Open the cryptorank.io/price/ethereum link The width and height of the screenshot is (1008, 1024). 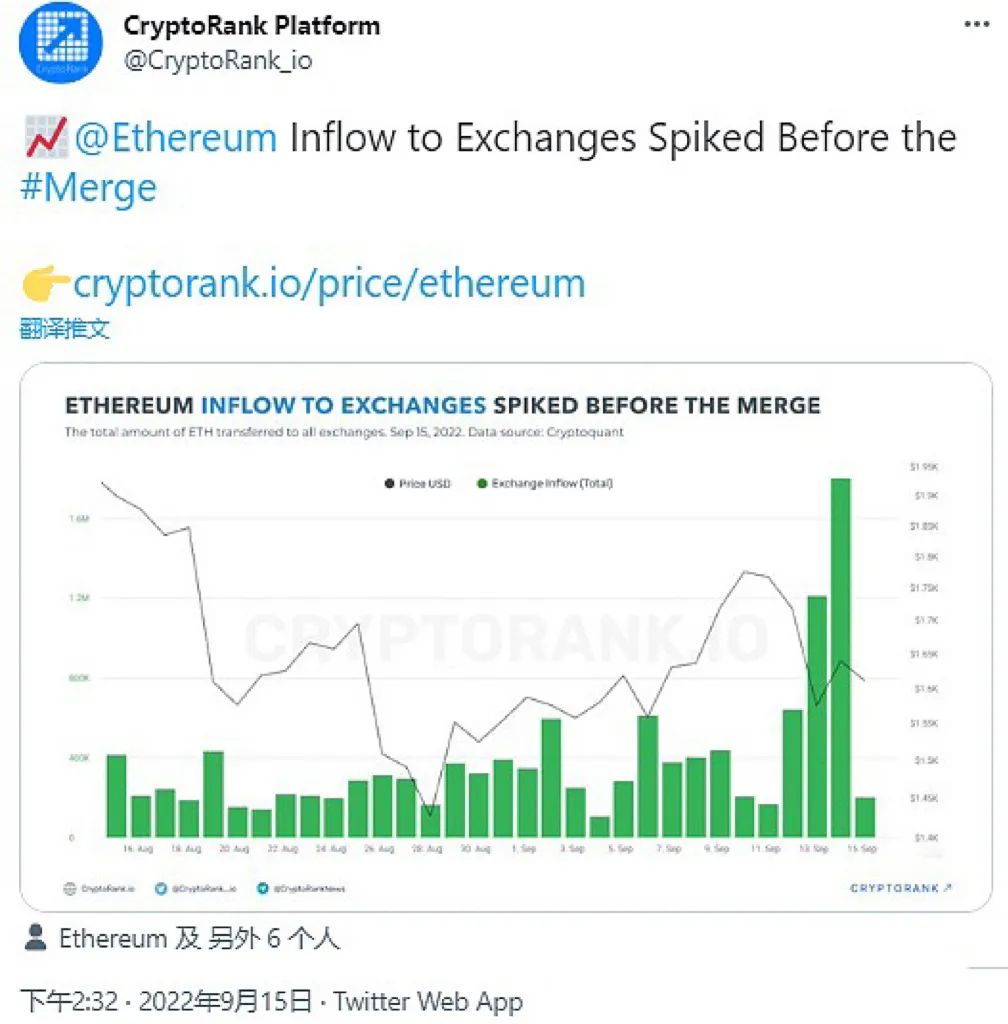click(329, 284)
